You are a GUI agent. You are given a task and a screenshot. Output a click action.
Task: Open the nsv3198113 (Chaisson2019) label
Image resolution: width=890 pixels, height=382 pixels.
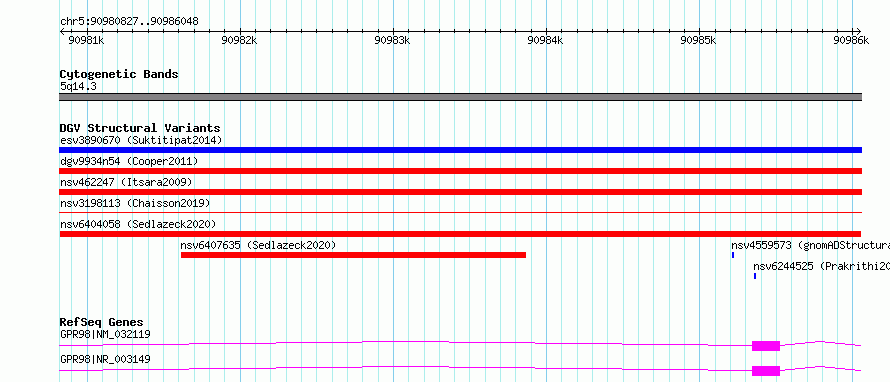tap(135, 203)
